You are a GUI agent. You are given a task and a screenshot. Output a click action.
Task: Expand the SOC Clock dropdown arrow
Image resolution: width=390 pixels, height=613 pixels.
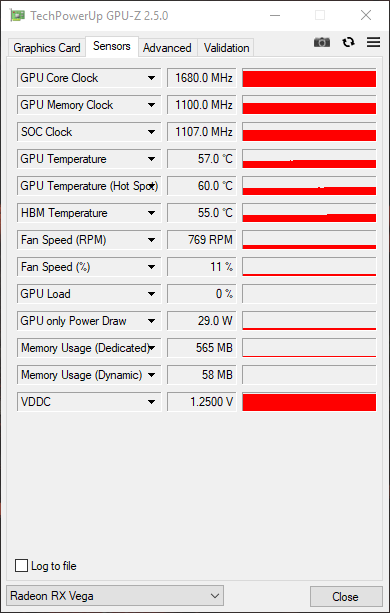152,132
